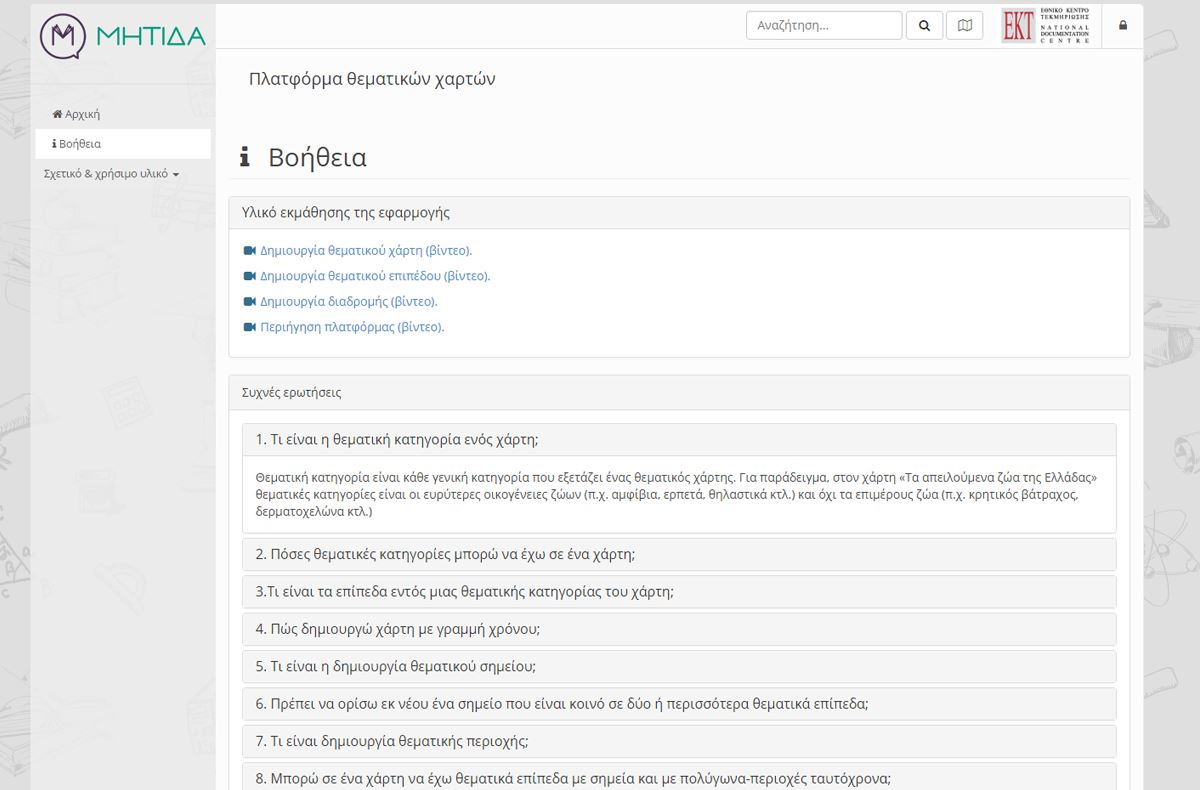The width and height of the screenshot is (1200, 790).
Task: Go to Αρχική in the sidebar
Action: (82, 115)
